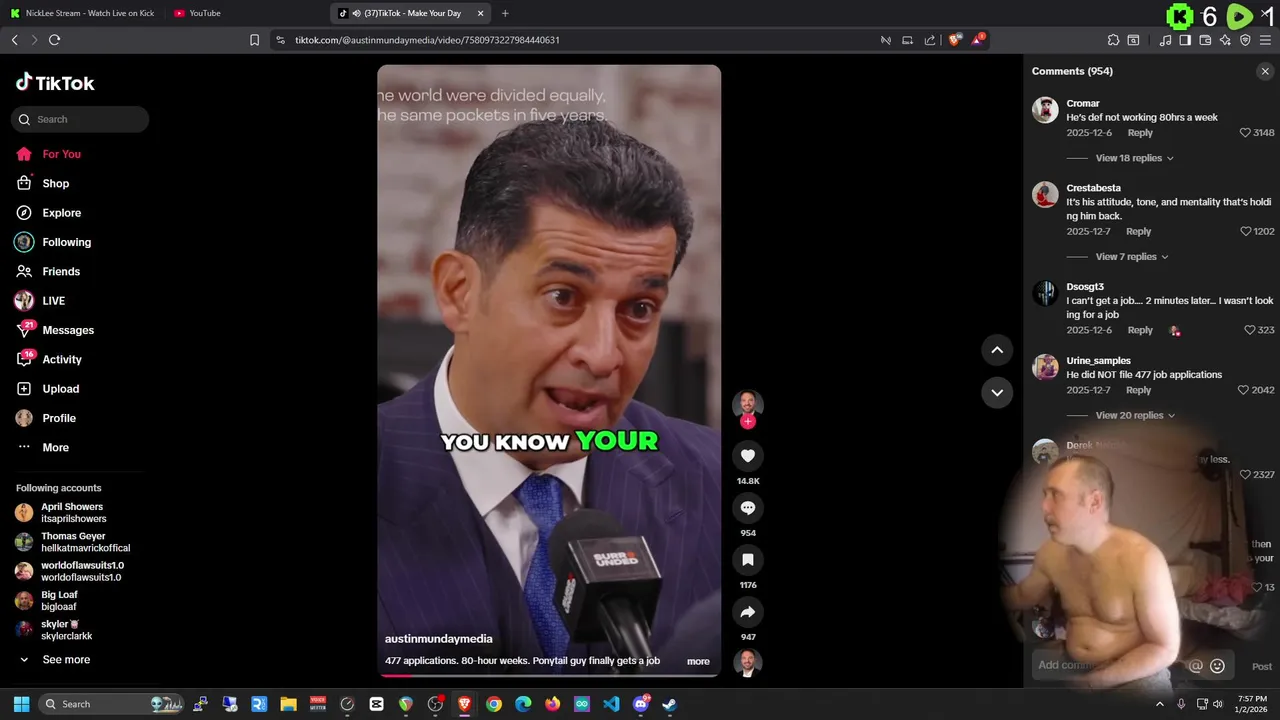The height and width of the screenshot is (720, 1280).
Task: Seek on the video progress bar
Action: point(548,674)
